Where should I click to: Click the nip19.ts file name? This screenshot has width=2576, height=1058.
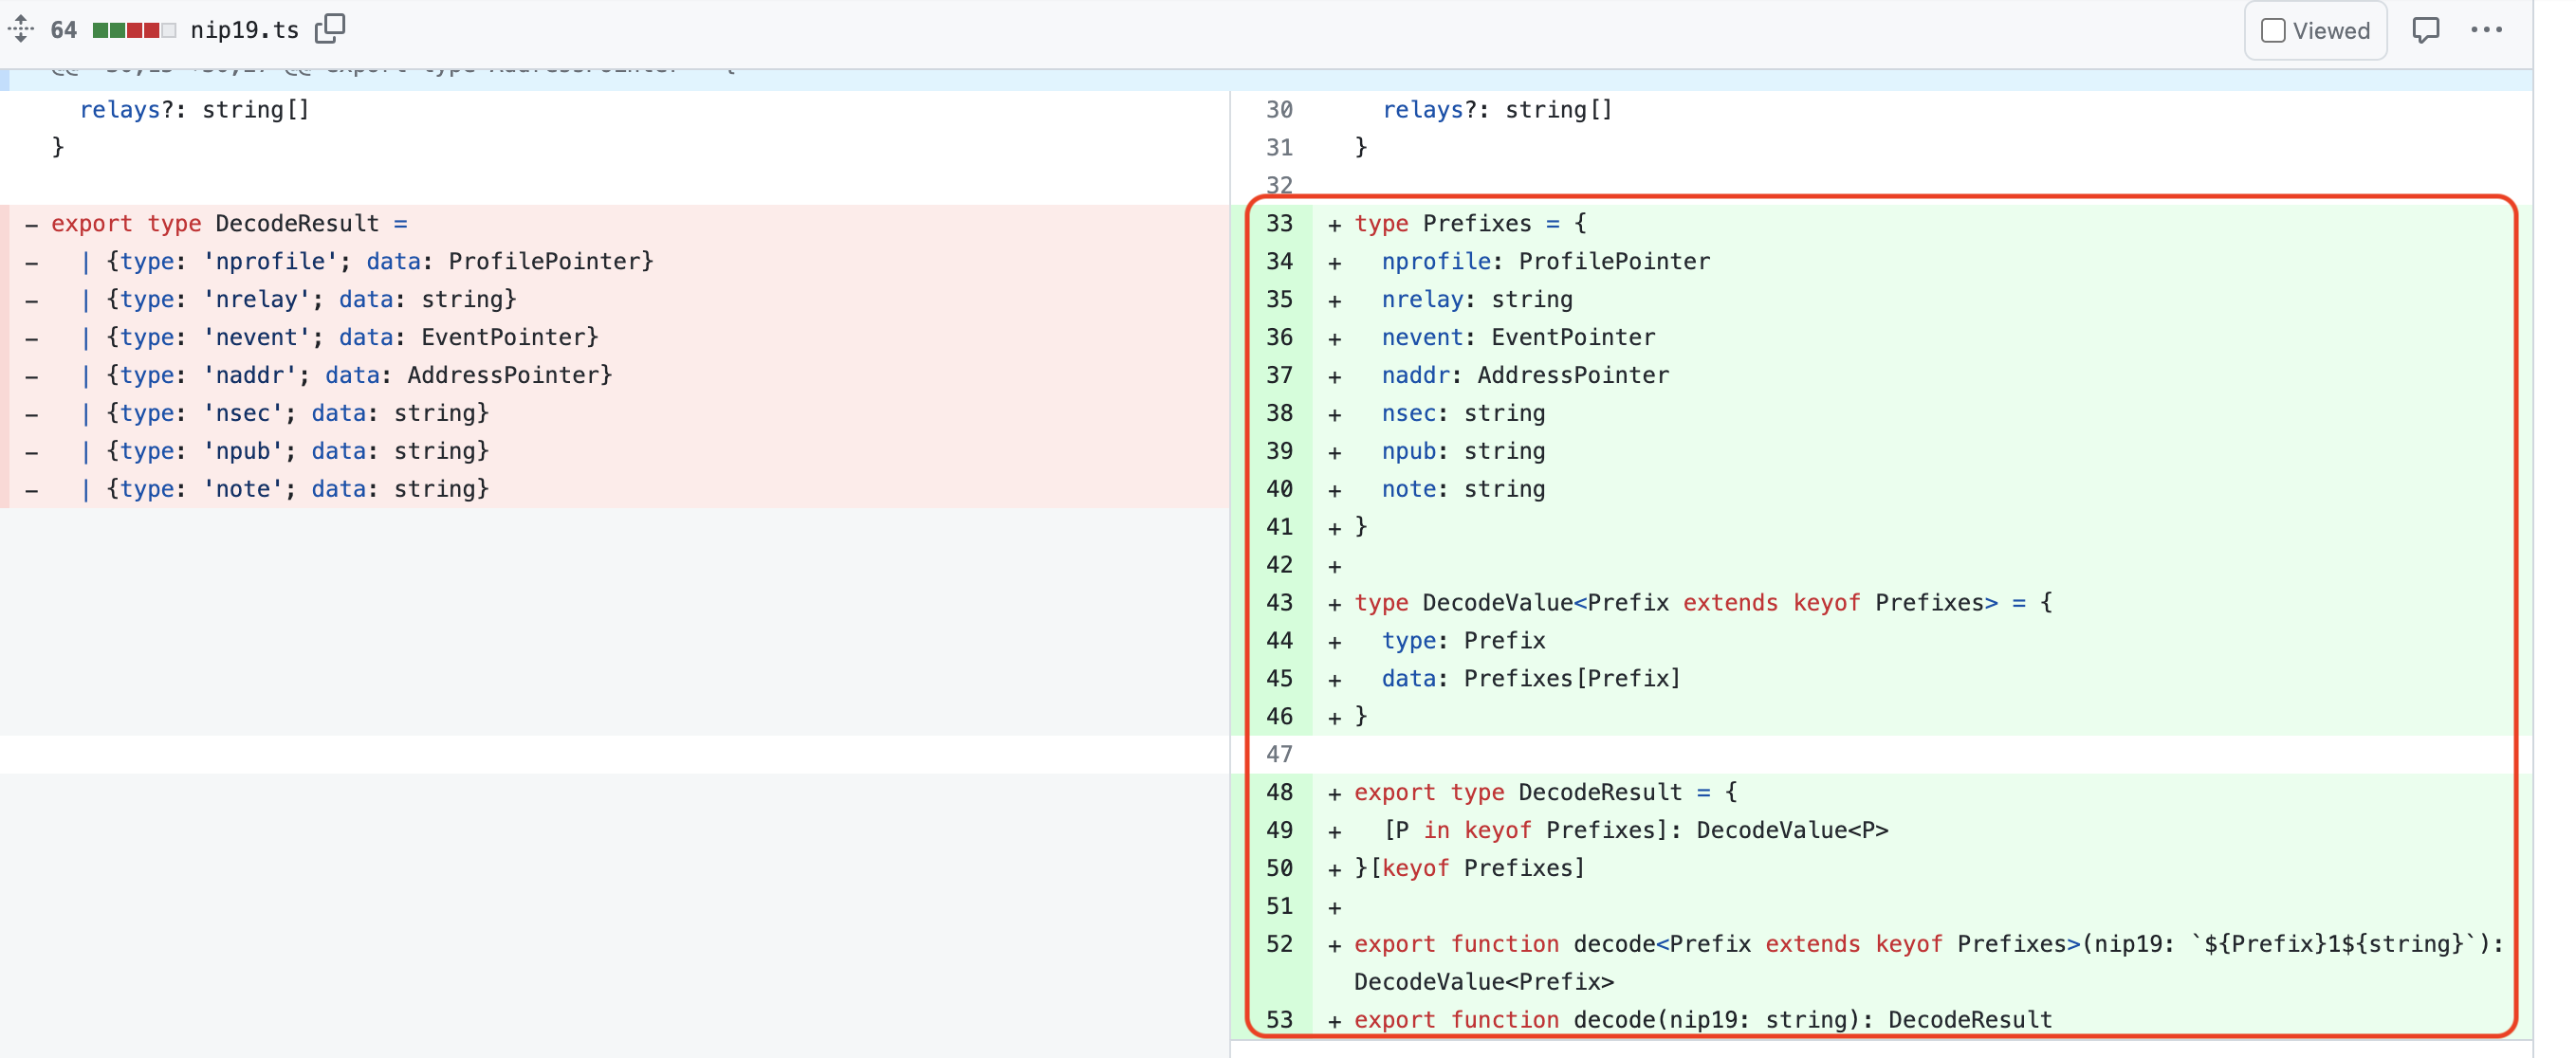(x=244, y=30)
